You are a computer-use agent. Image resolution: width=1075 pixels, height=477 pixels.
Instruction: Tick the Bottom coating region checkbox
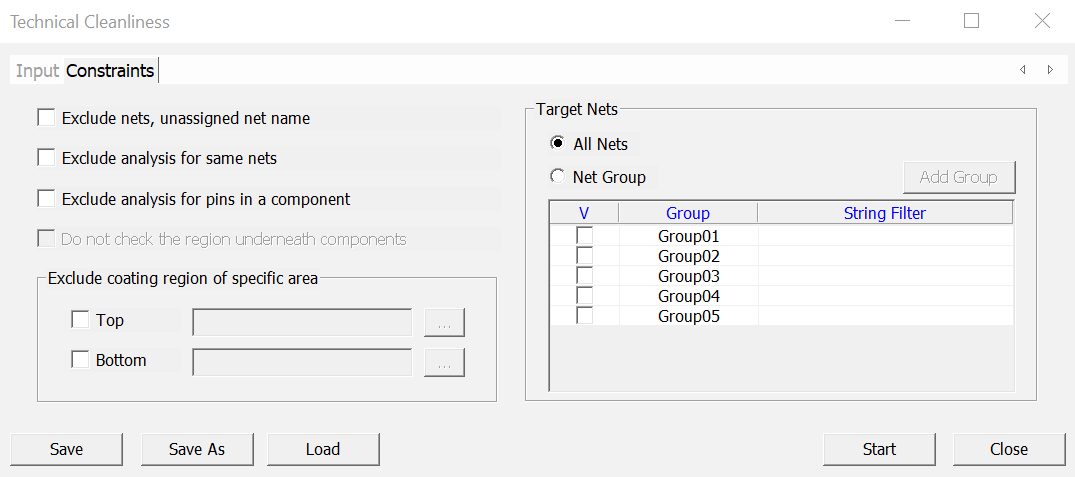tap(80, 360)
